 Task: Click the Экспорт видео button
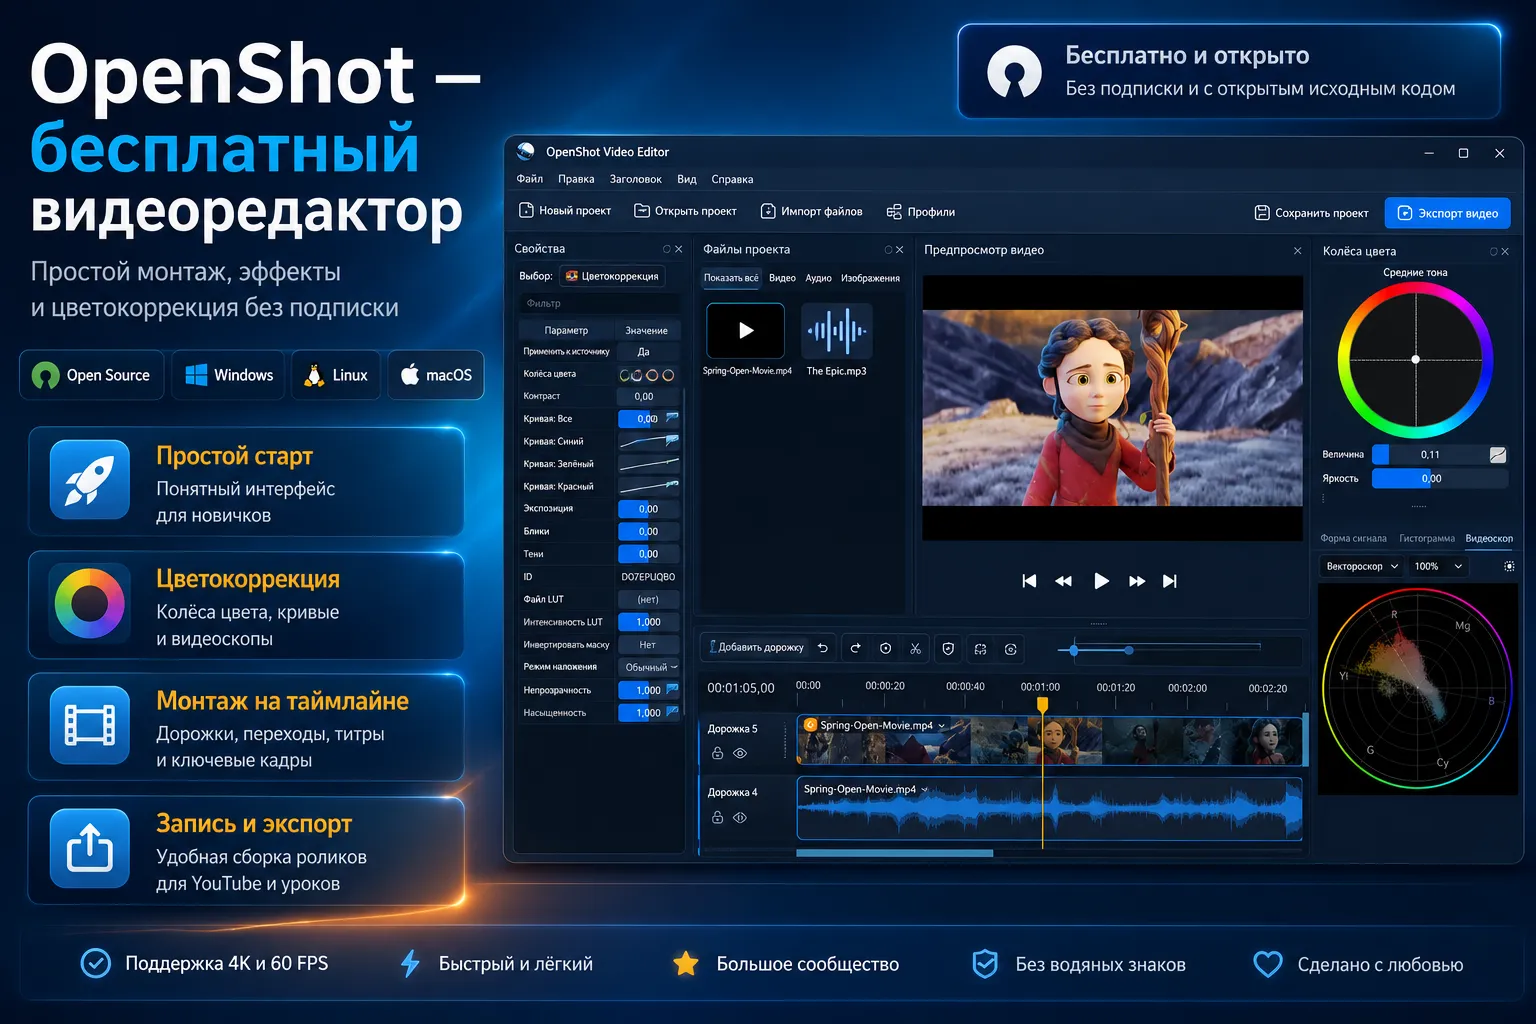pyautogui.click(x=1448, y=213)
